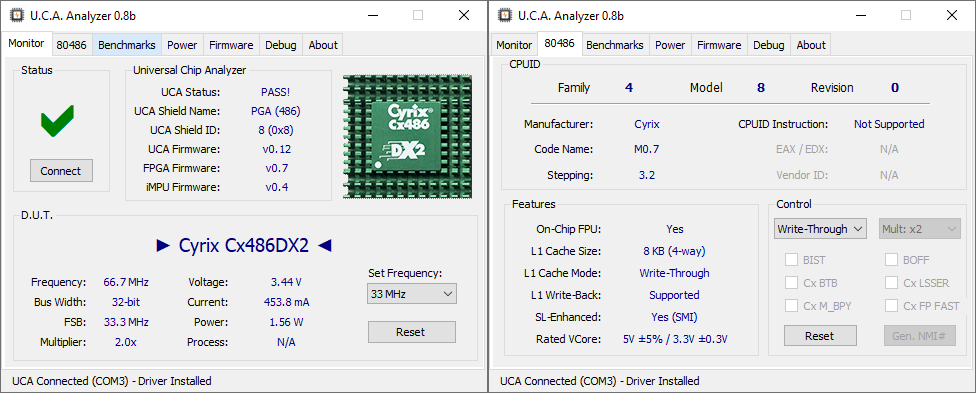Click the Connect button
Screen dimensions: 976x393
click(61, 171)
